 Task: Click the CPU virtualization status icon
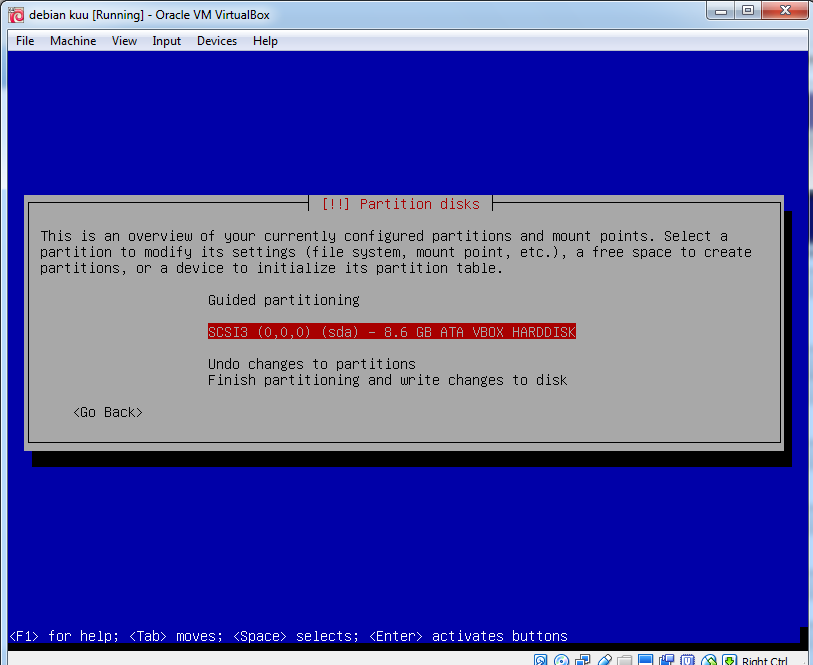pyautogui.click(x=688, y=660)
